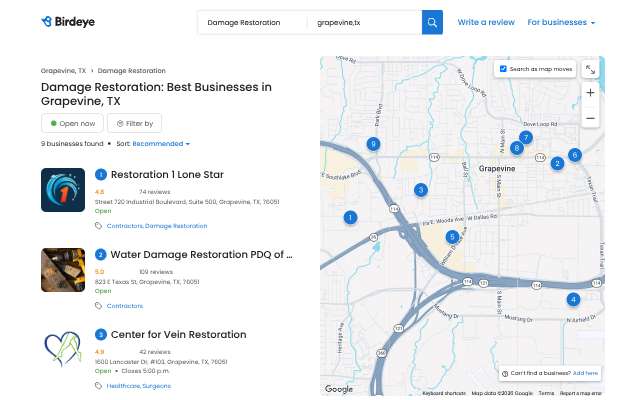The image size is (640, 400).
Task: Click the Google logo on map
Action: (x=339, y=389)
